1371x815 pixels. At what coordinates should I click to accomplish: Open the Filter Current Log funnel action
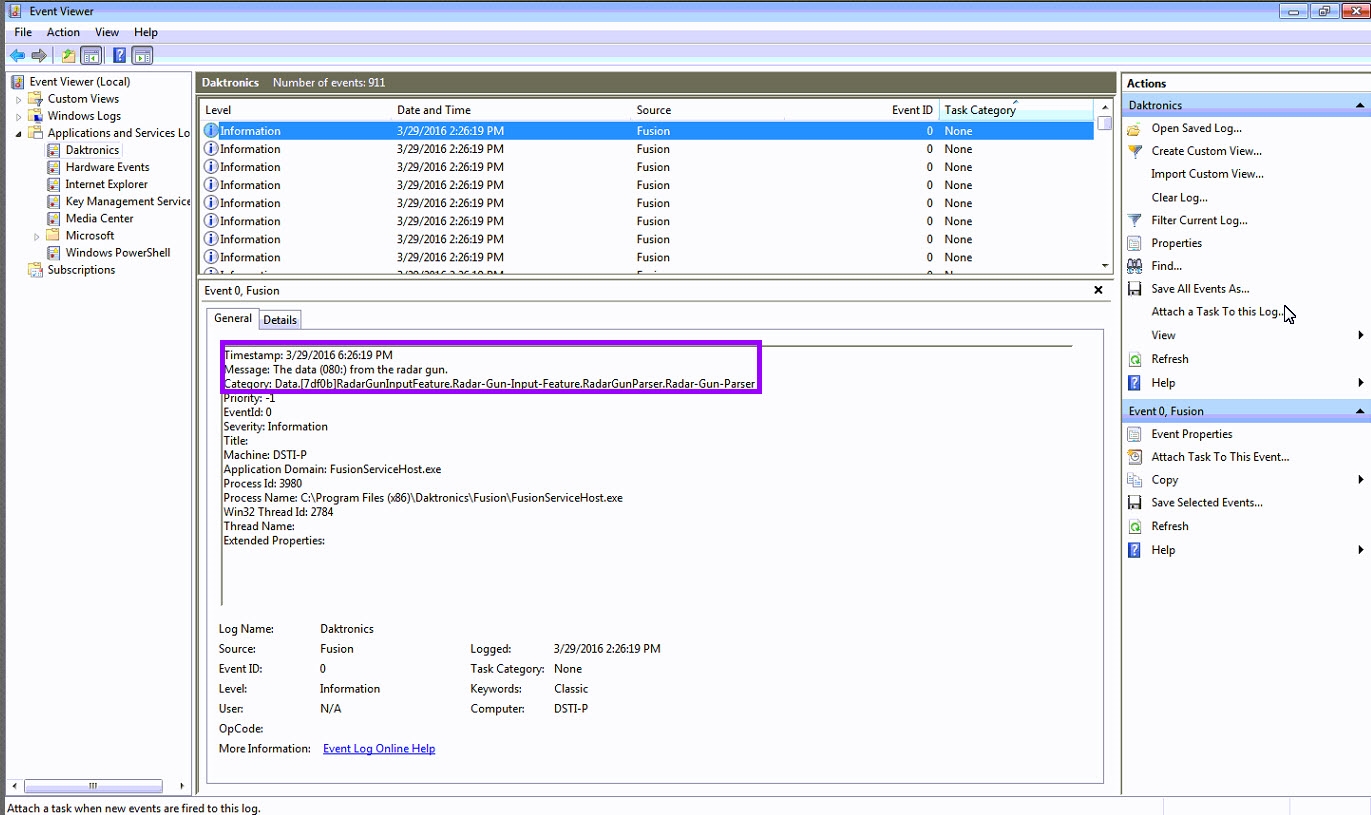1198,220
